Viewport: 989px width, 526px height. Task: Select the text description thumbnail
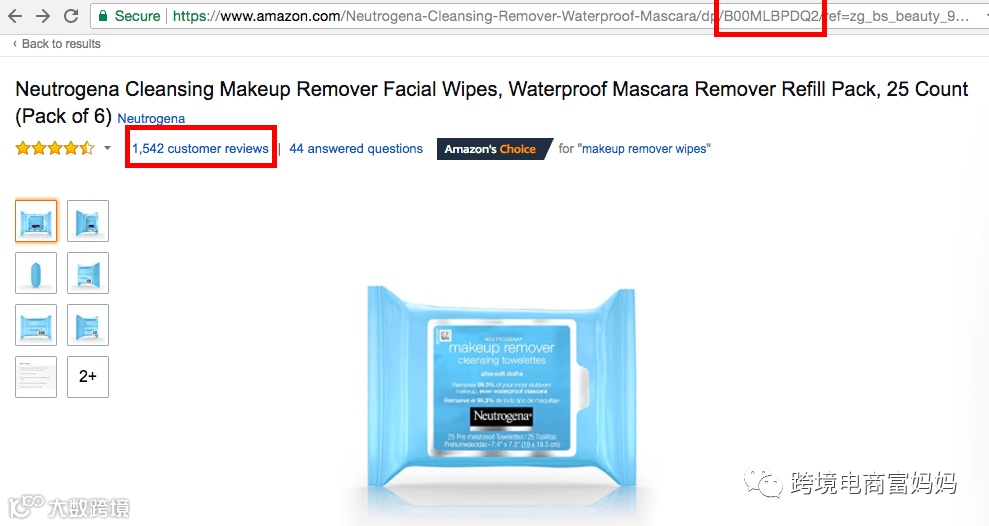(x=36, y=377)
